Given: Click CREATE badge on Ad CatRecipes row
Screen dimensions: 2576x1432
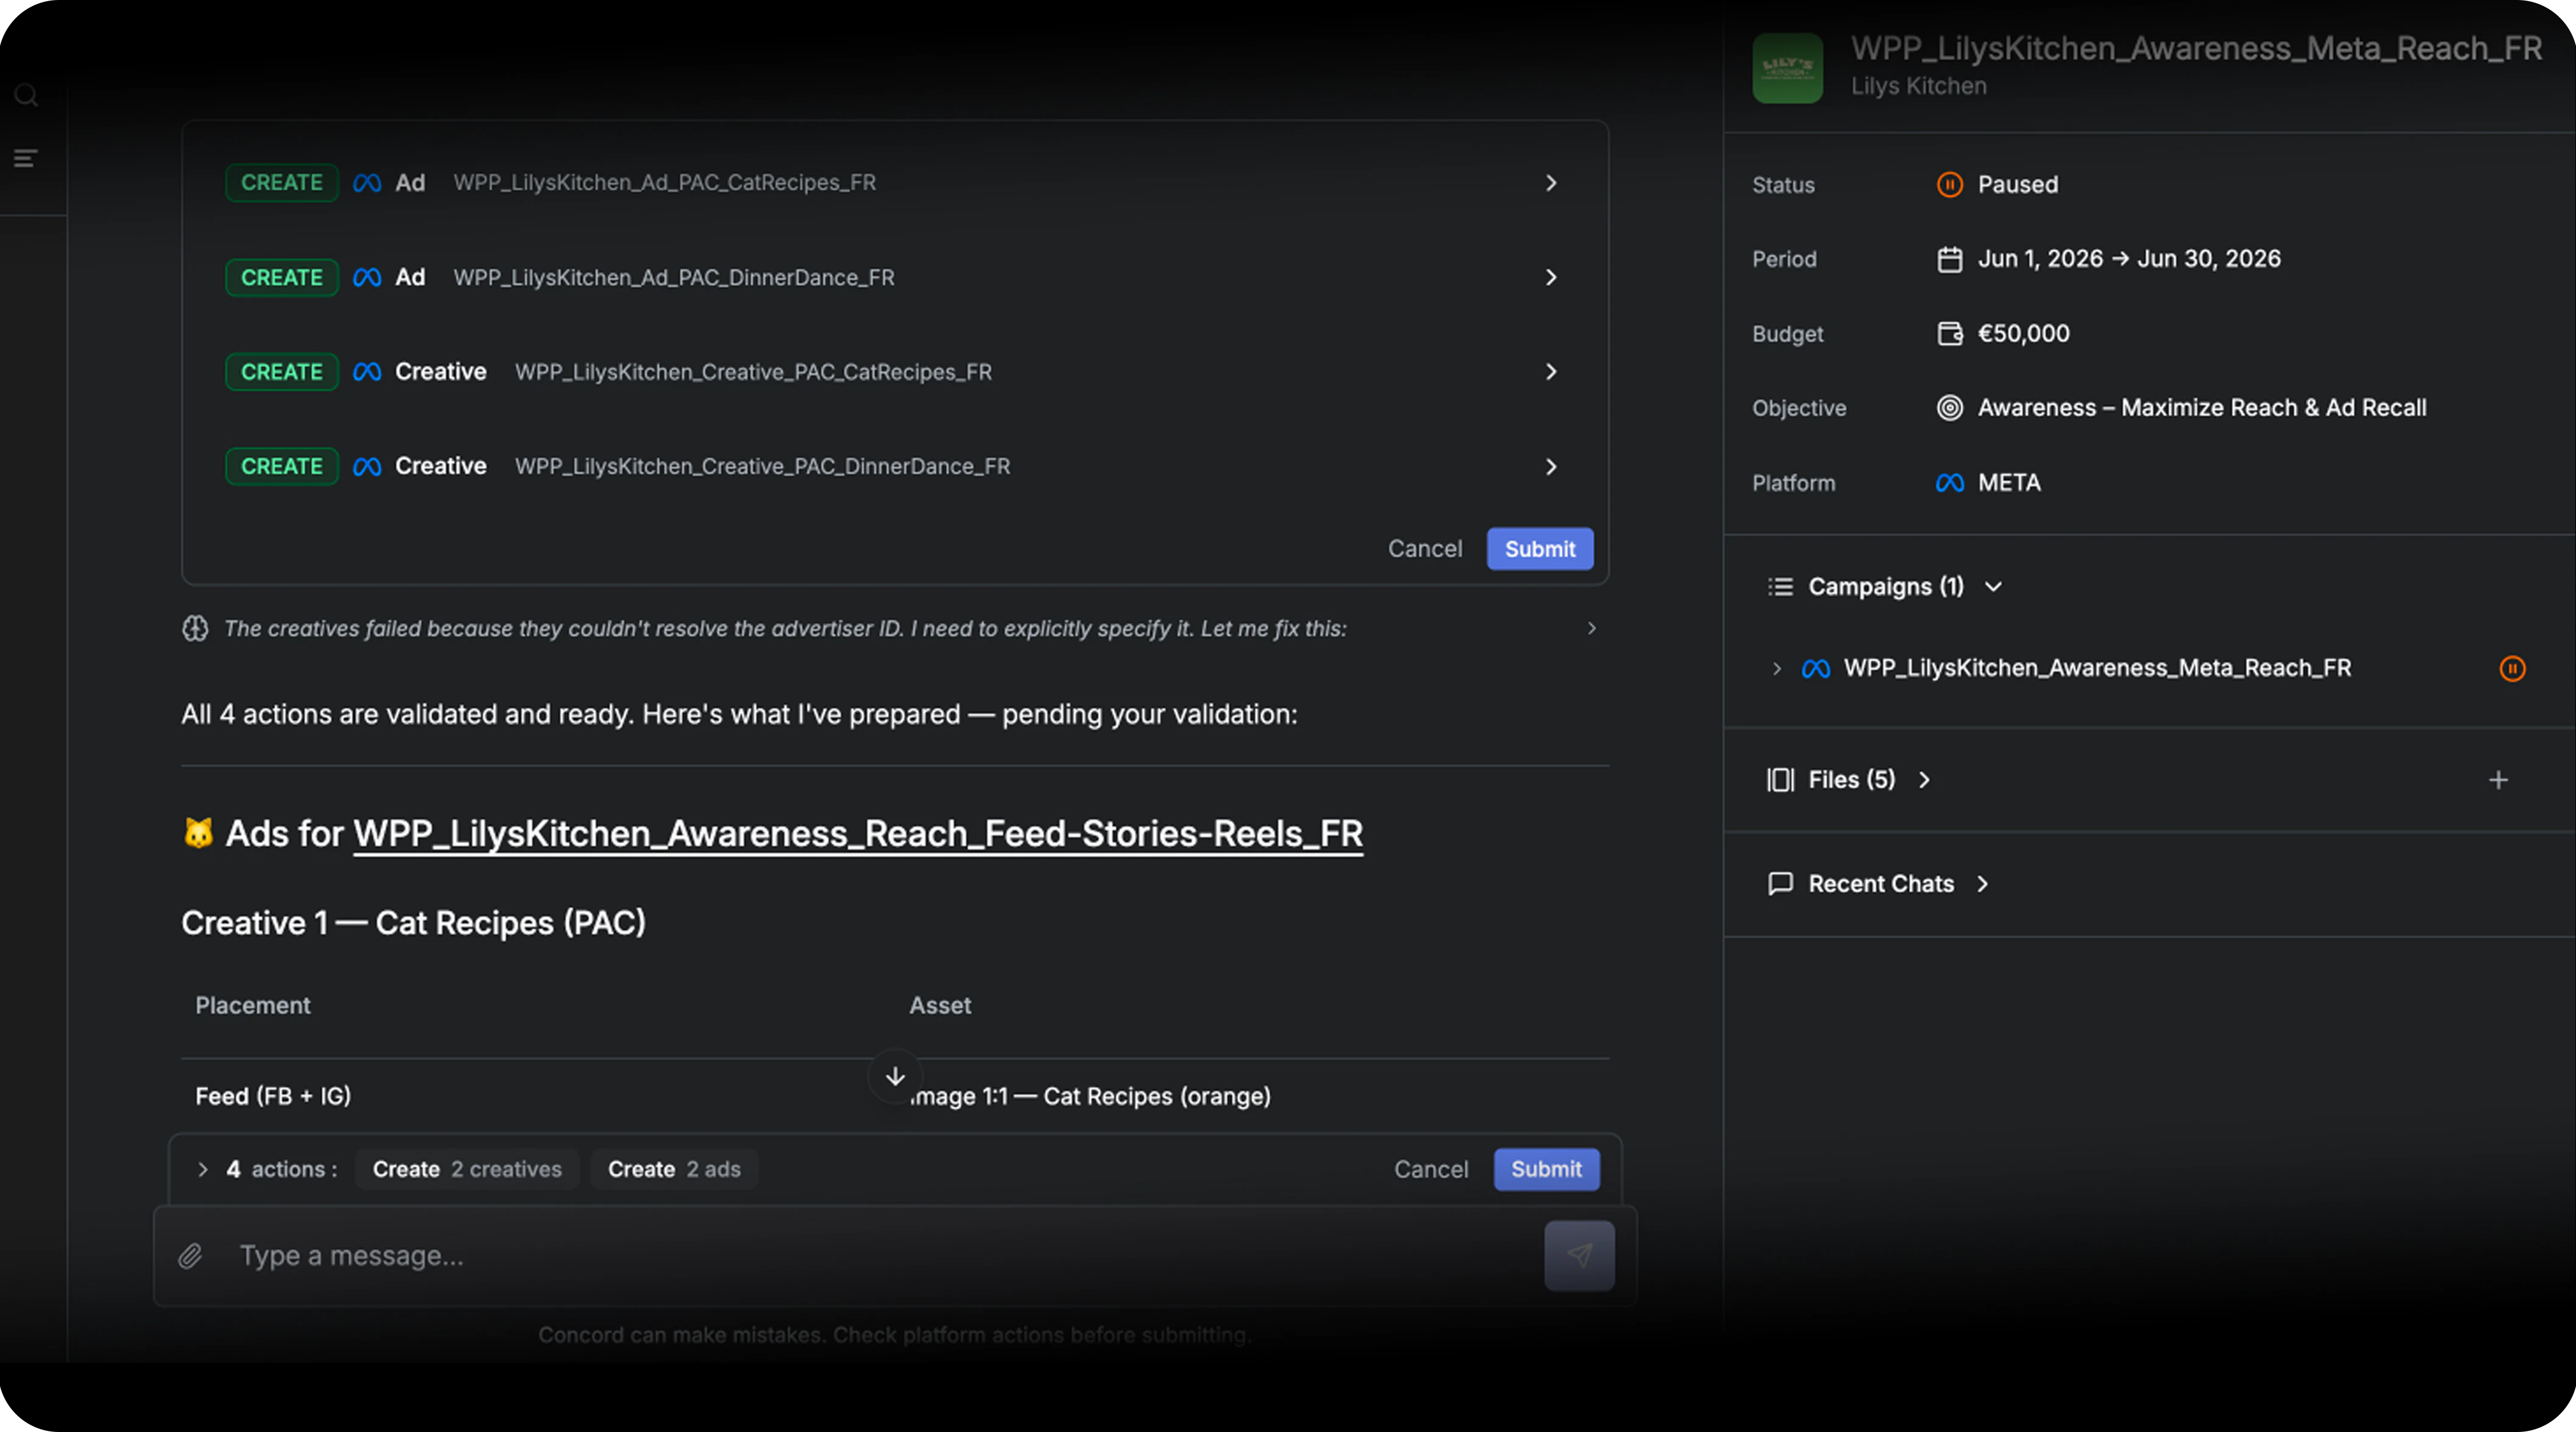Looking at the screenshot, I should [282, 183].
